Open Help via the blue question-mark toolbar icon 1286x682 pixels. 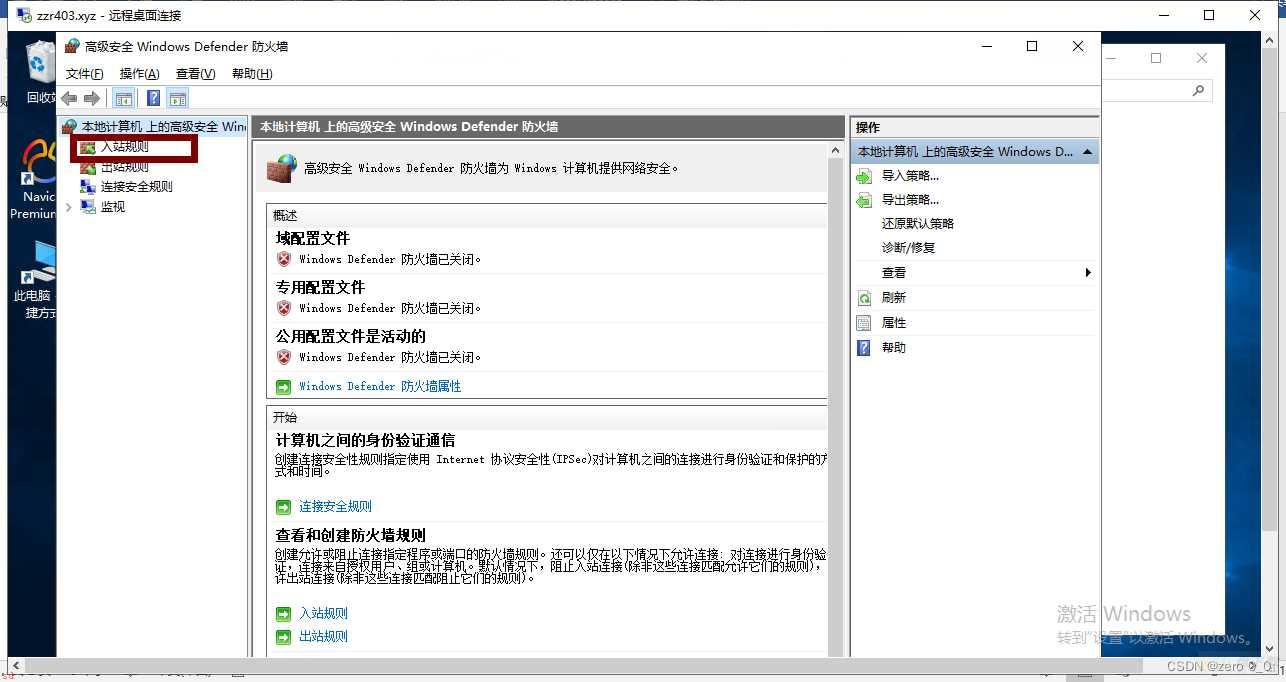point(153,98)
